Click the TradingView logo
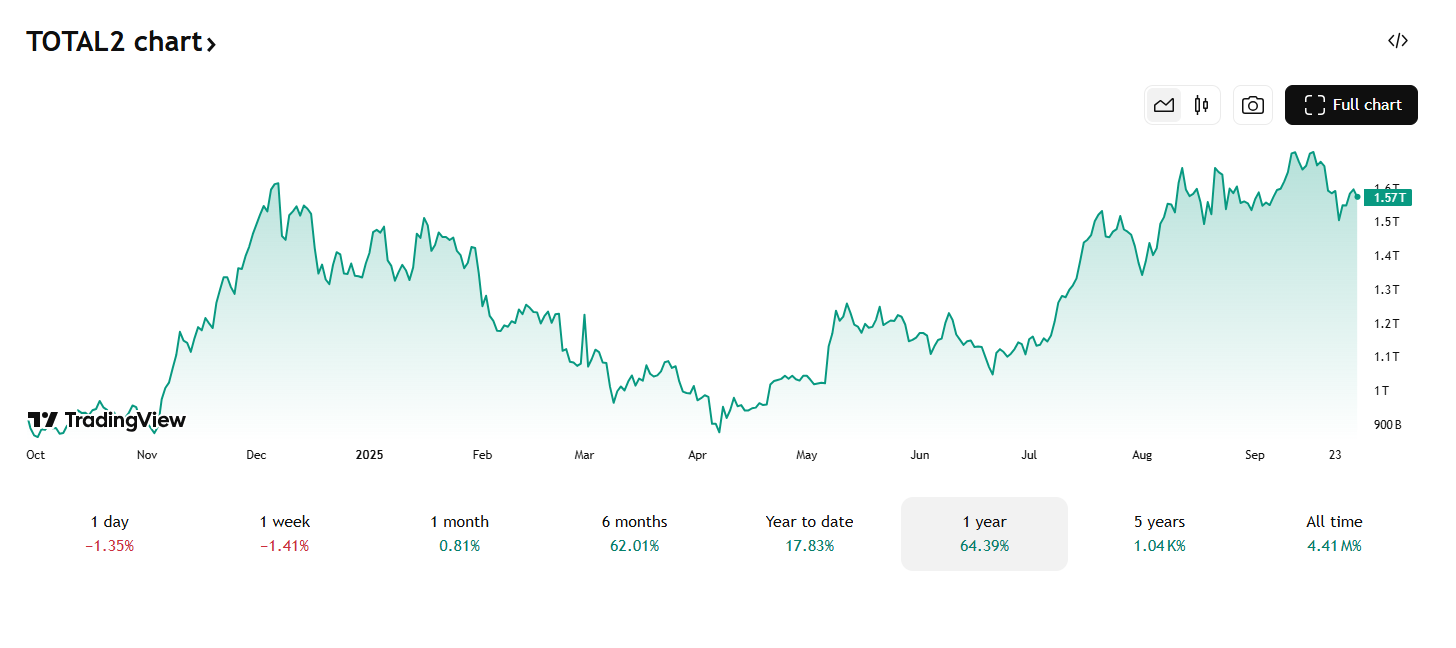The height and width of the screenshot is (648, 1456). 107,420
